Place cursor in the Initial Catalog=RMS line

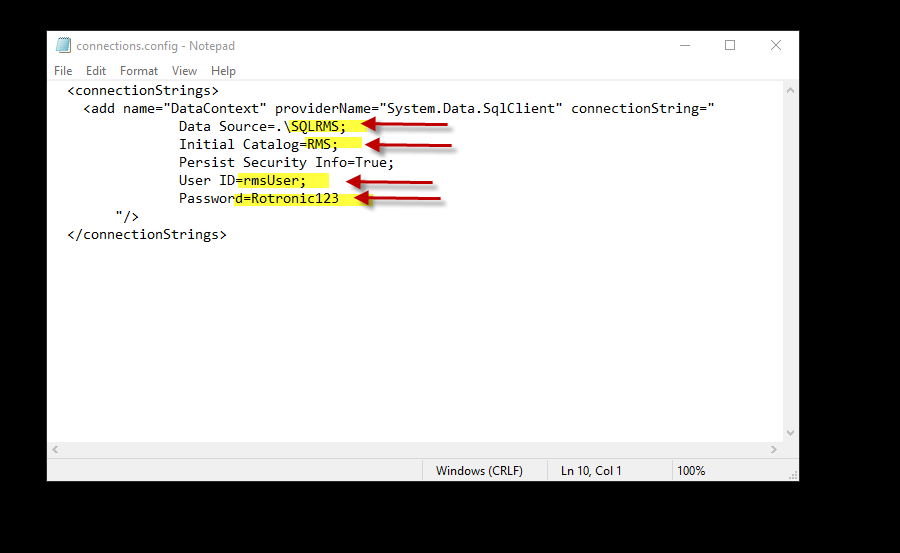tap(258, 144)
